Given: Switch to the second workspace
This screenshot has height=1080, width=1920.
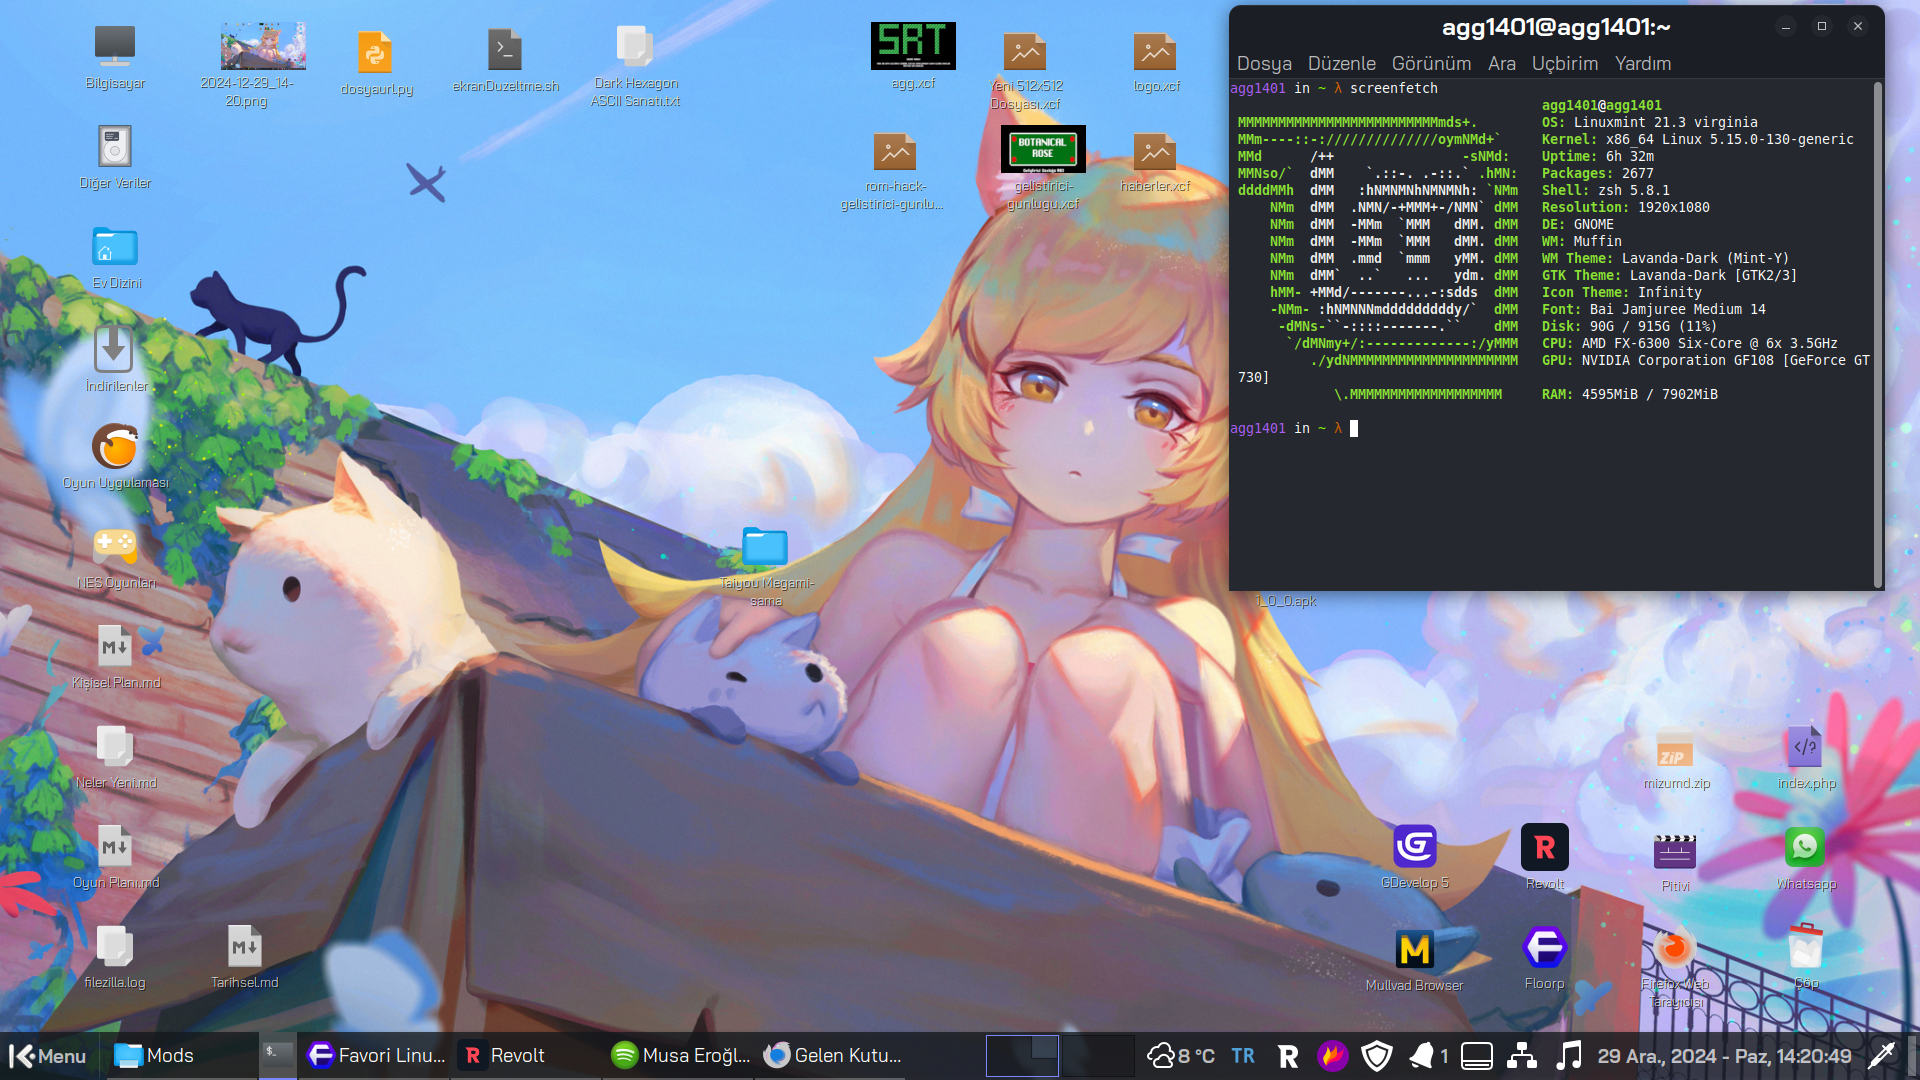Looking at the screenshot, I should click(1097, 1056).
